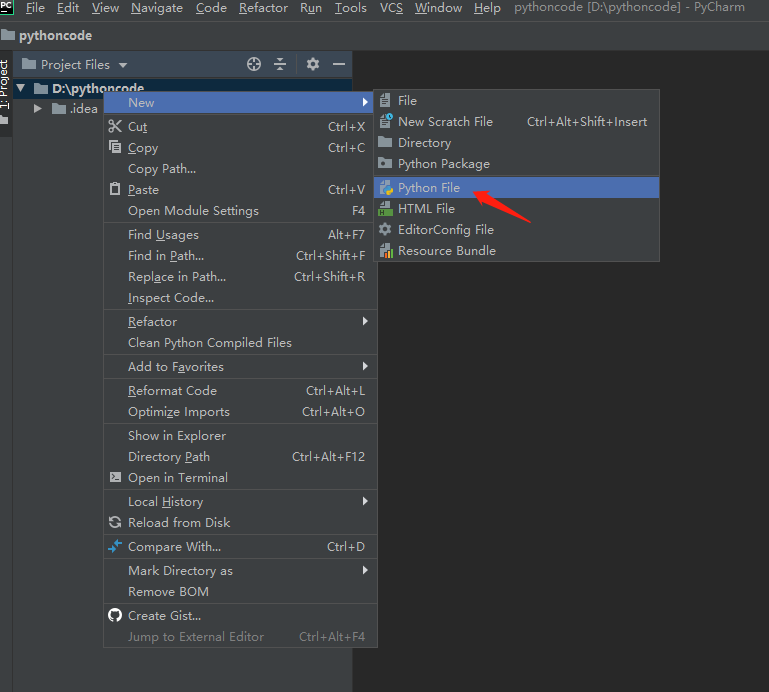The image size is (769, 692).
Task: Open the Edit menu
Action: tap(68, 8)
